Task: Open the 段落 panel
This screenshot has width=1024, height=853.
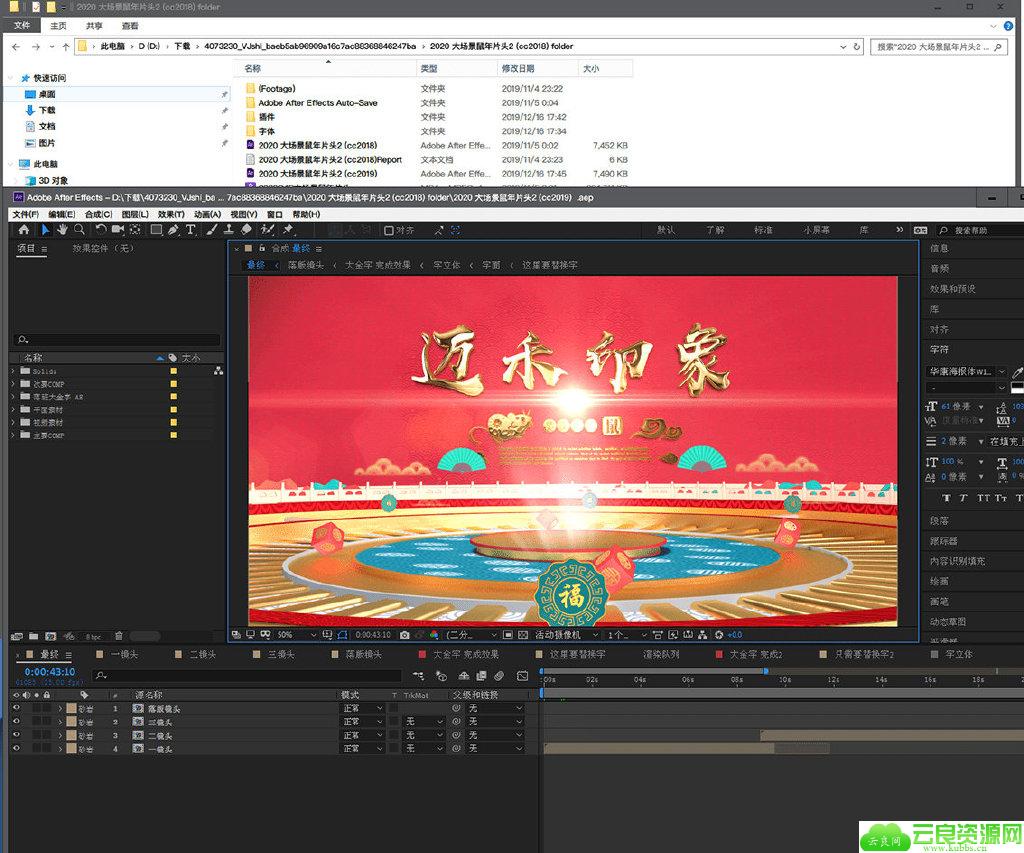Action: click(939, 521)
